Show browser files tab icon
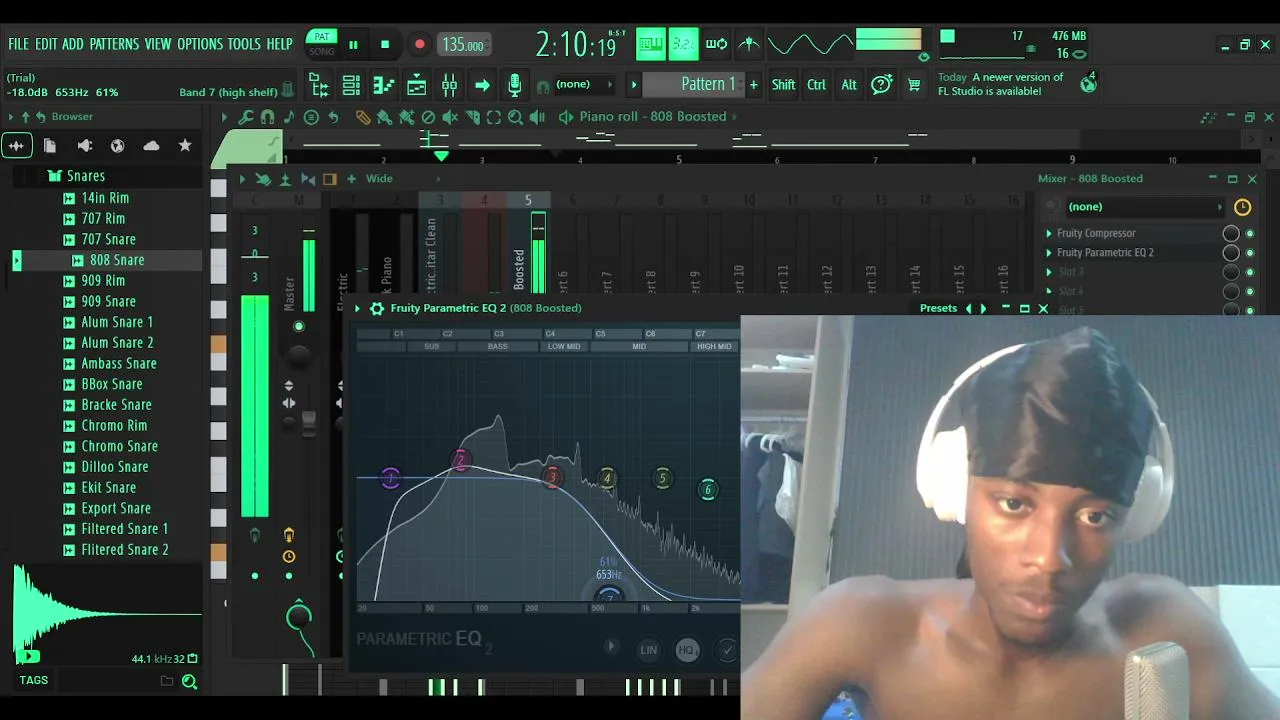 pyautogui.click(x=49, y=146)
